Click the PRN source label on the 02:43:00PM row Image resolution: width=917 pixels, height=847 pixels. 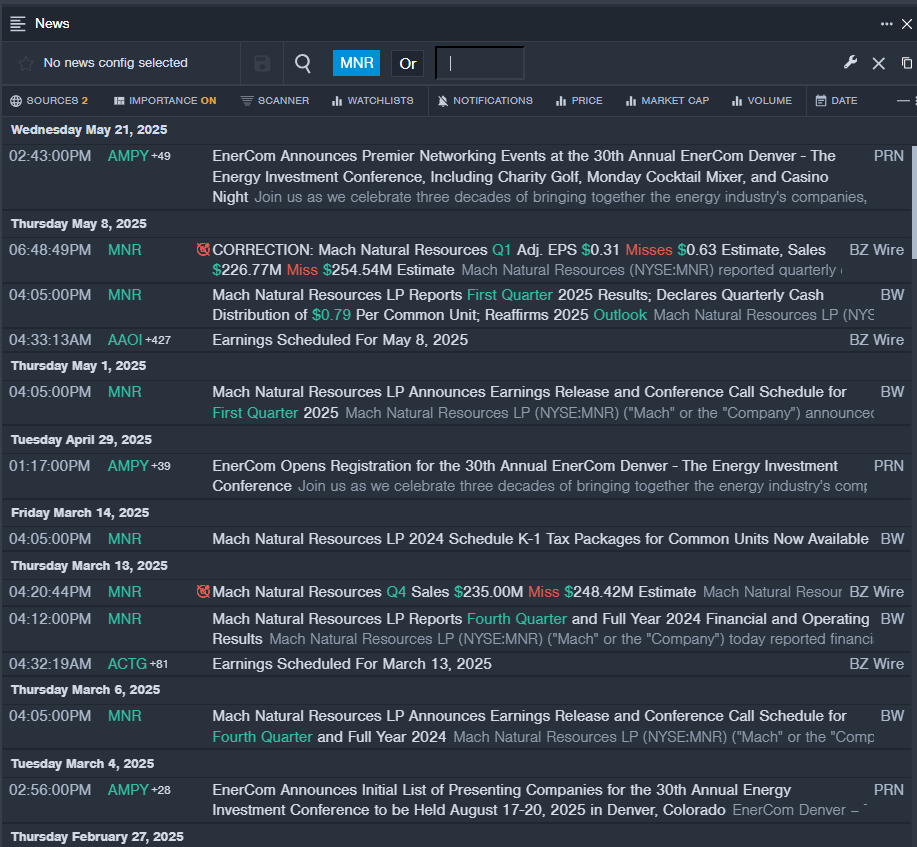(889, 156)
